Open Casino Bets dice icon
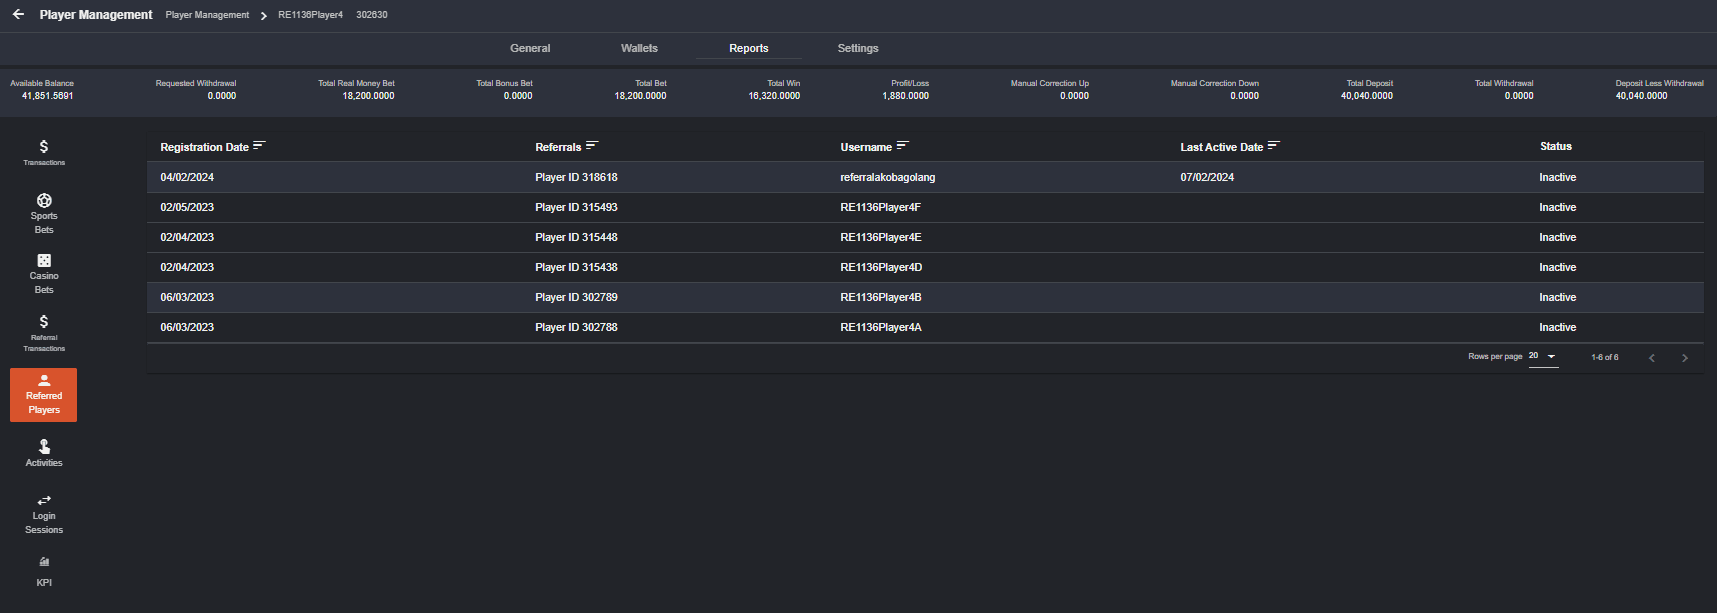 pos(44,260)
